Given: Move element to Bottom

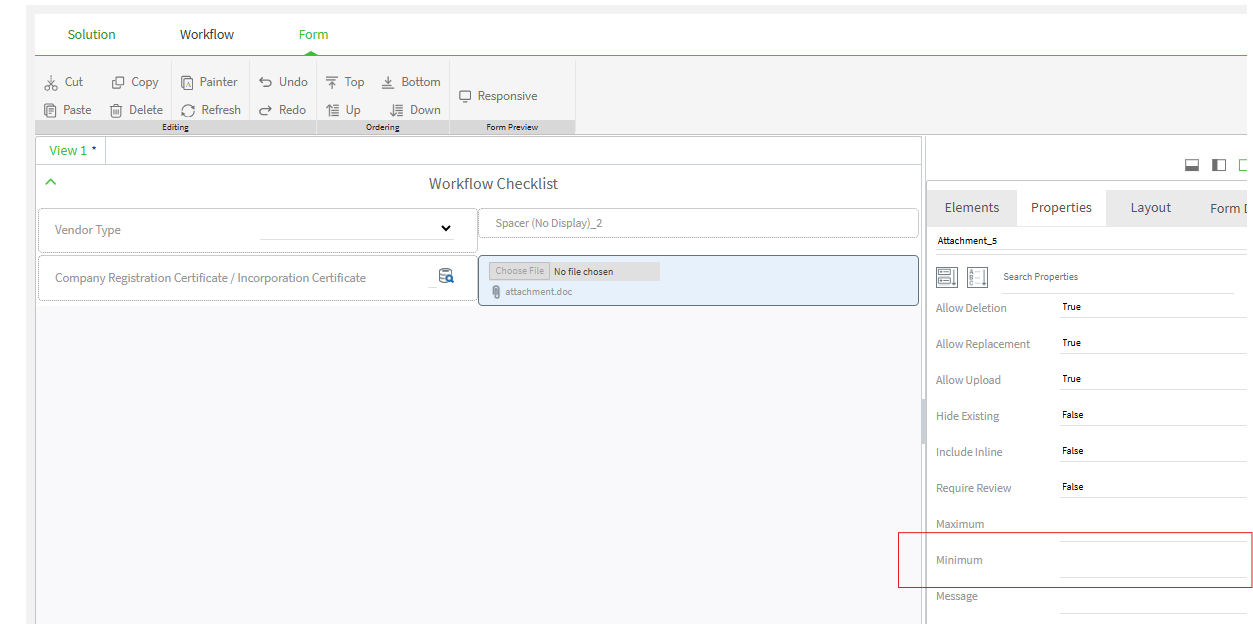Looking at the screenshot, I should point(411,82).
